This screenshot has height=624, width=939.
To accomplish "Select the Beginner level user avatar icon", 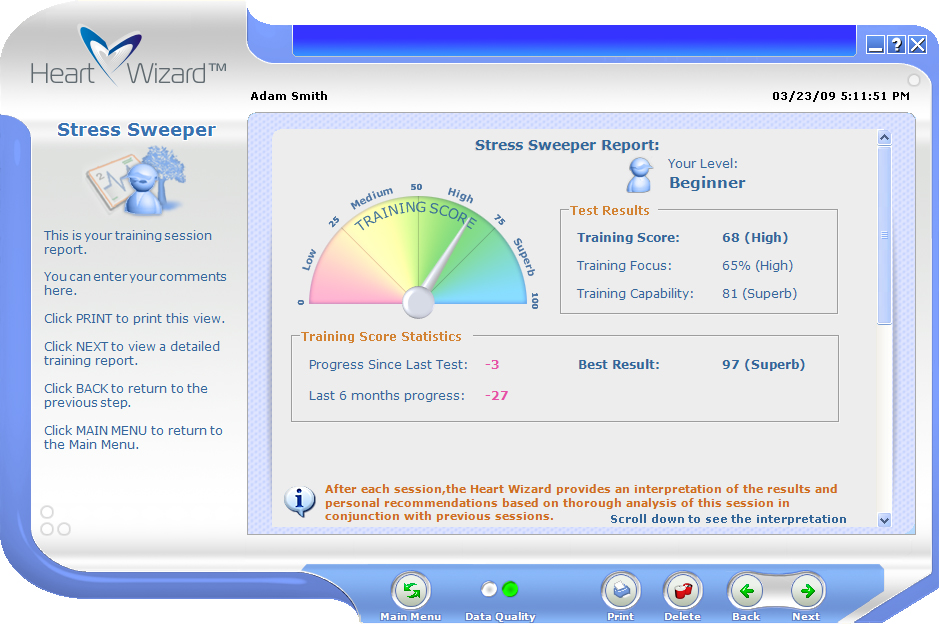I will [640, 175].
